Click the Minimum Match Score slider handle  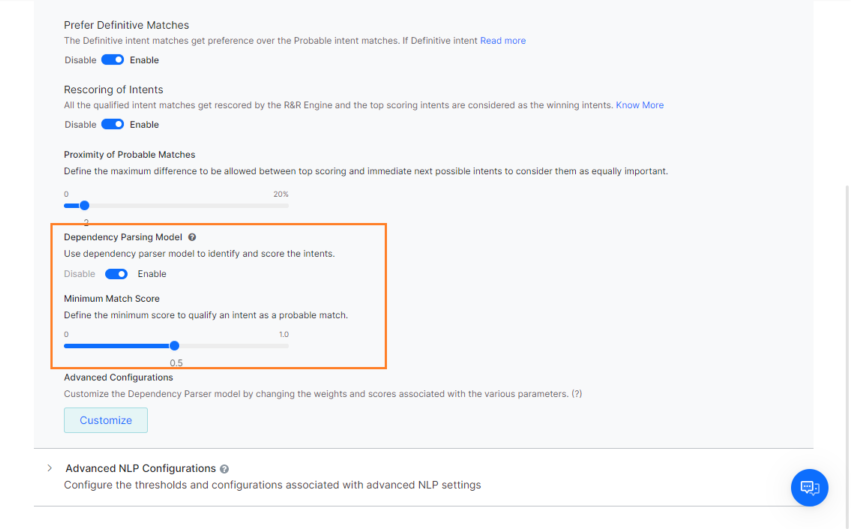(x=174, y=346)
